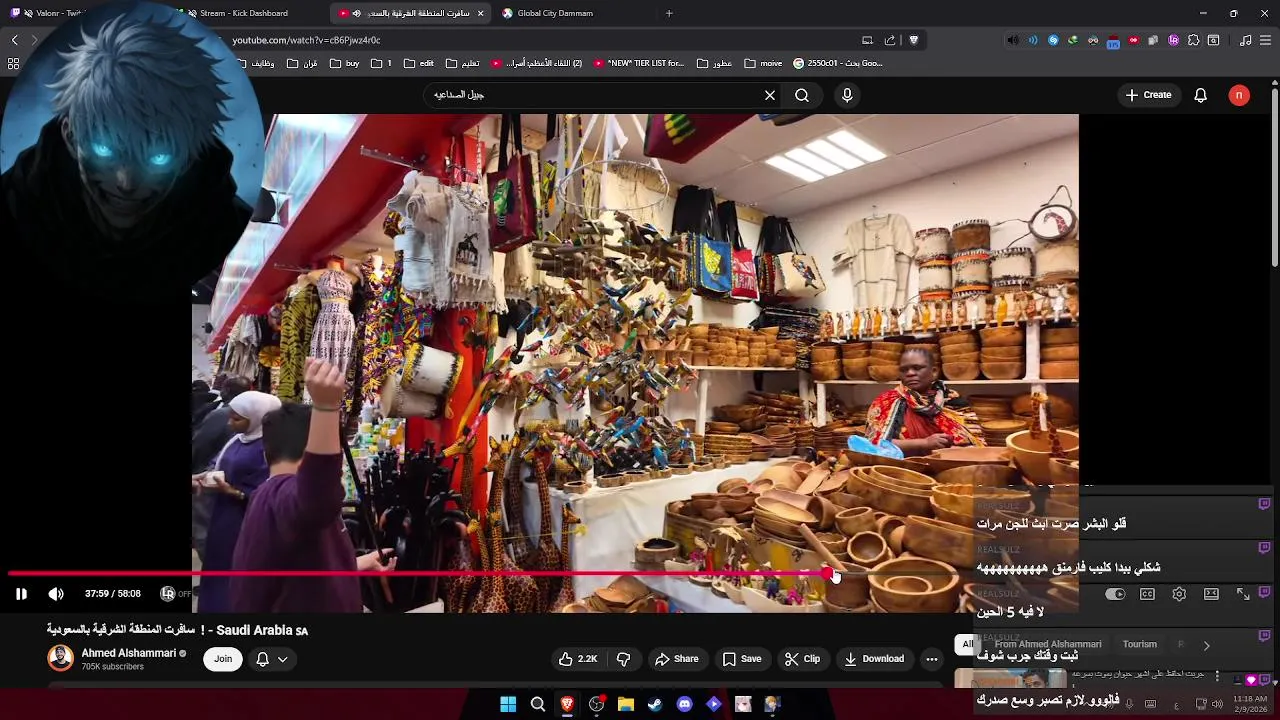Close the YouTube video tab
The height and width of the screenshot is (720, 1280).
pyautogui.click(x=480, y=13)
